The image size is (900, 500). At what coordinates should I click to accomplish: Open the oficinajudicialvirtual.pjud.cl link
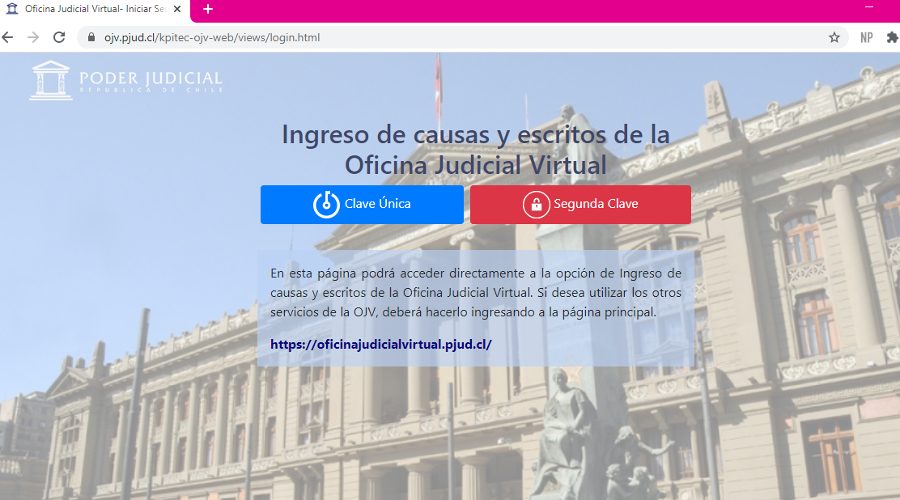[x=381, y=344]
